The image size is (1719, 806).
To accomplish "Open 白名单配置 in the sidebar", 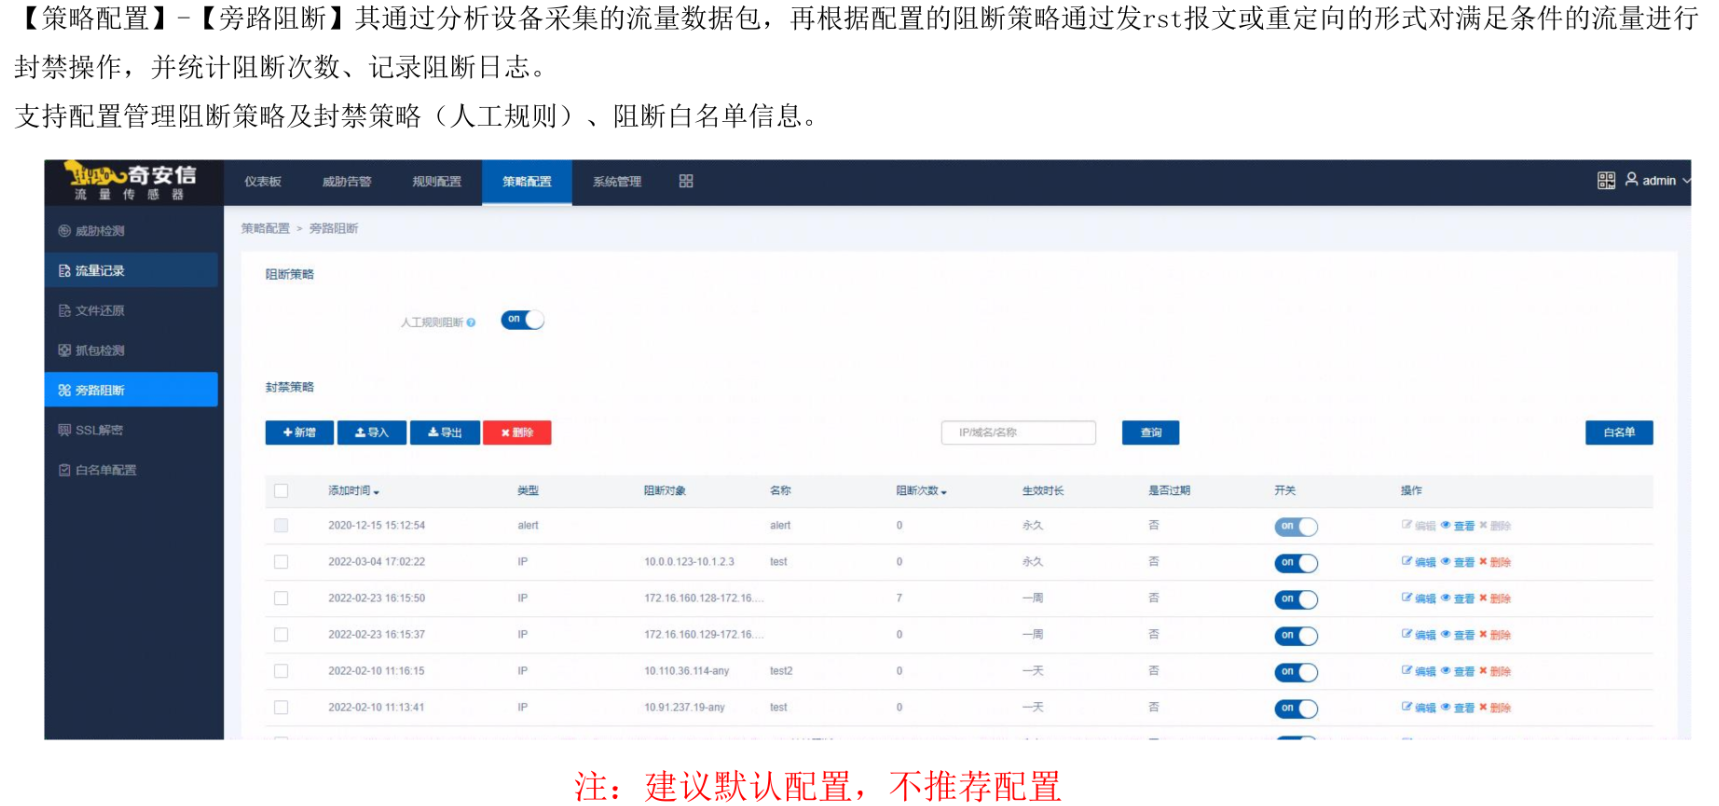I will point(131,470).
